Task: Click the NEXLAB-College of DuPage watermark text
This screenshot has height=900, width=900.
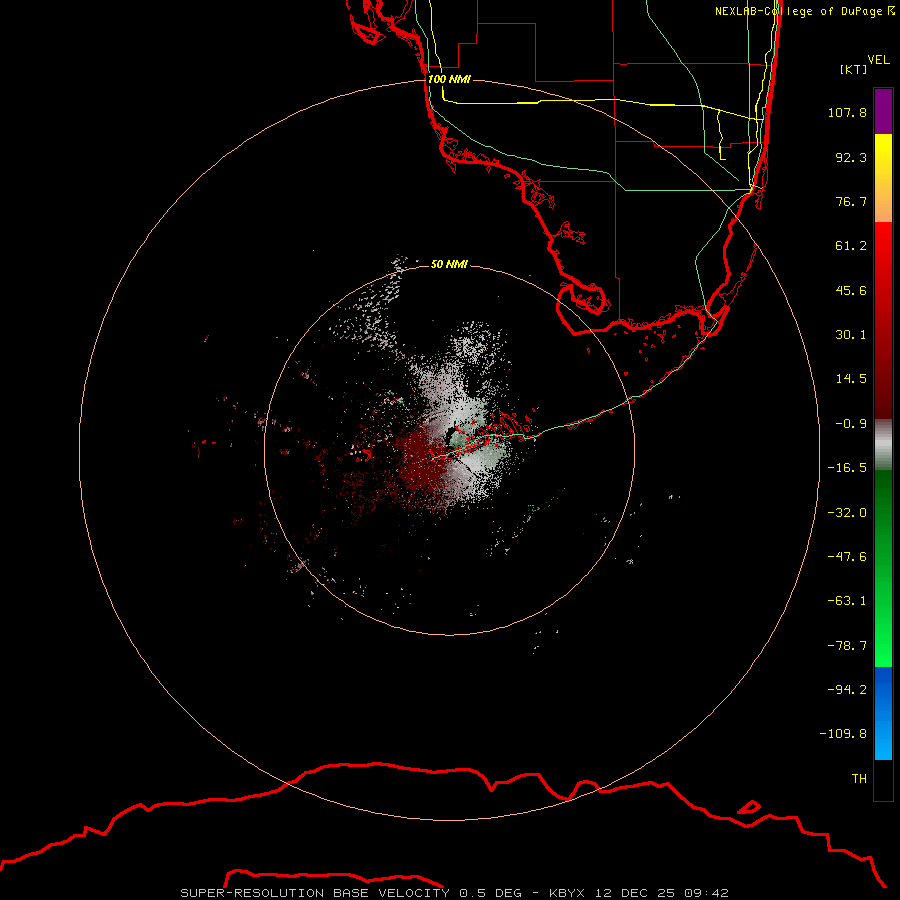Action: pyautogui.click(x=804, y=11)
